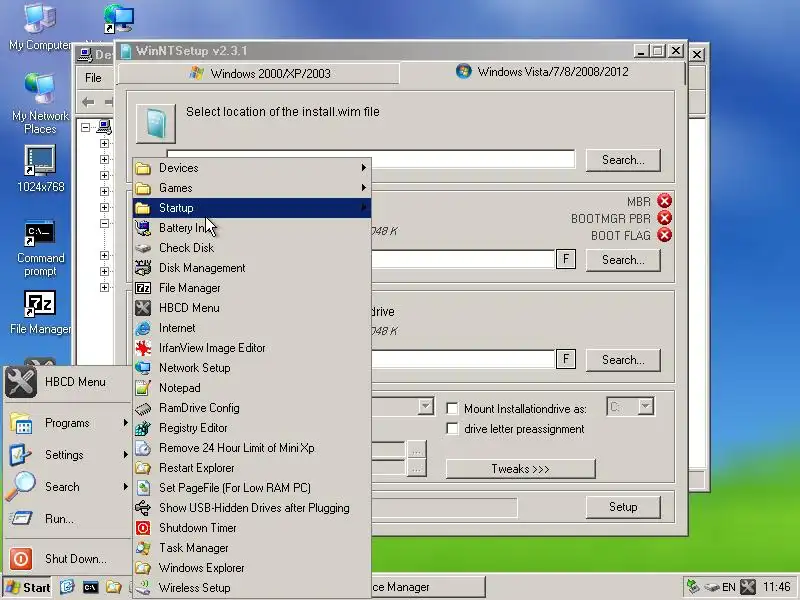Choose Shut Down... in Start menu

pyautogui.click(x=67, y=559)
